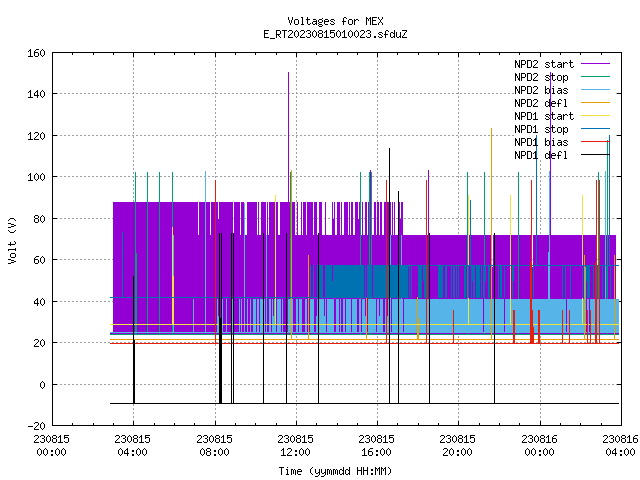640x480 pixels.
Task: Click the y-axis tick label 60
Action: click(x=39, y=260)
